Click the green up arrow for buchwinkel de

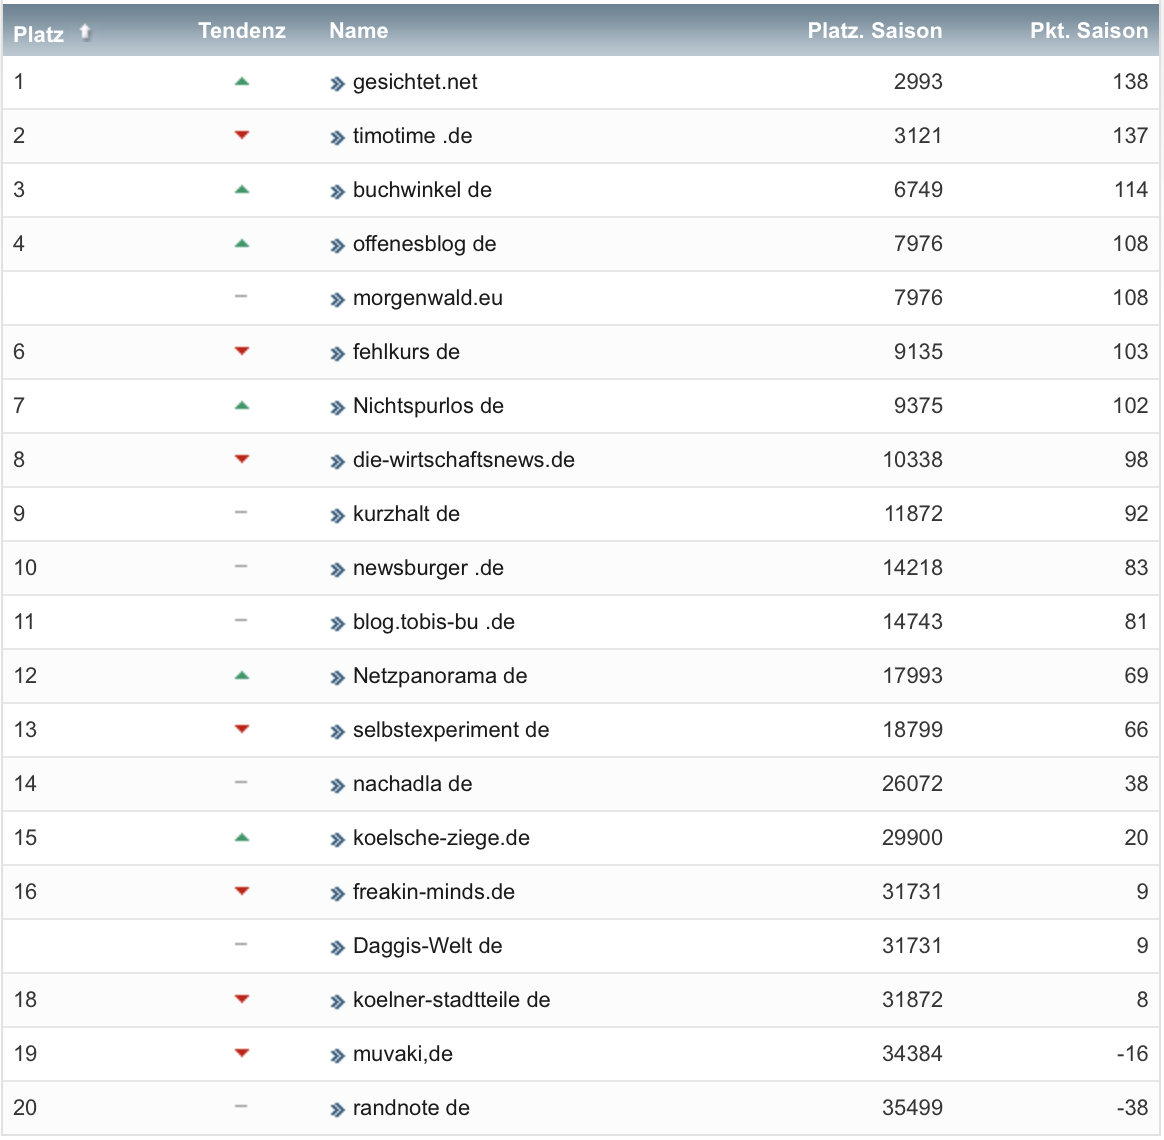pos(241,190)
